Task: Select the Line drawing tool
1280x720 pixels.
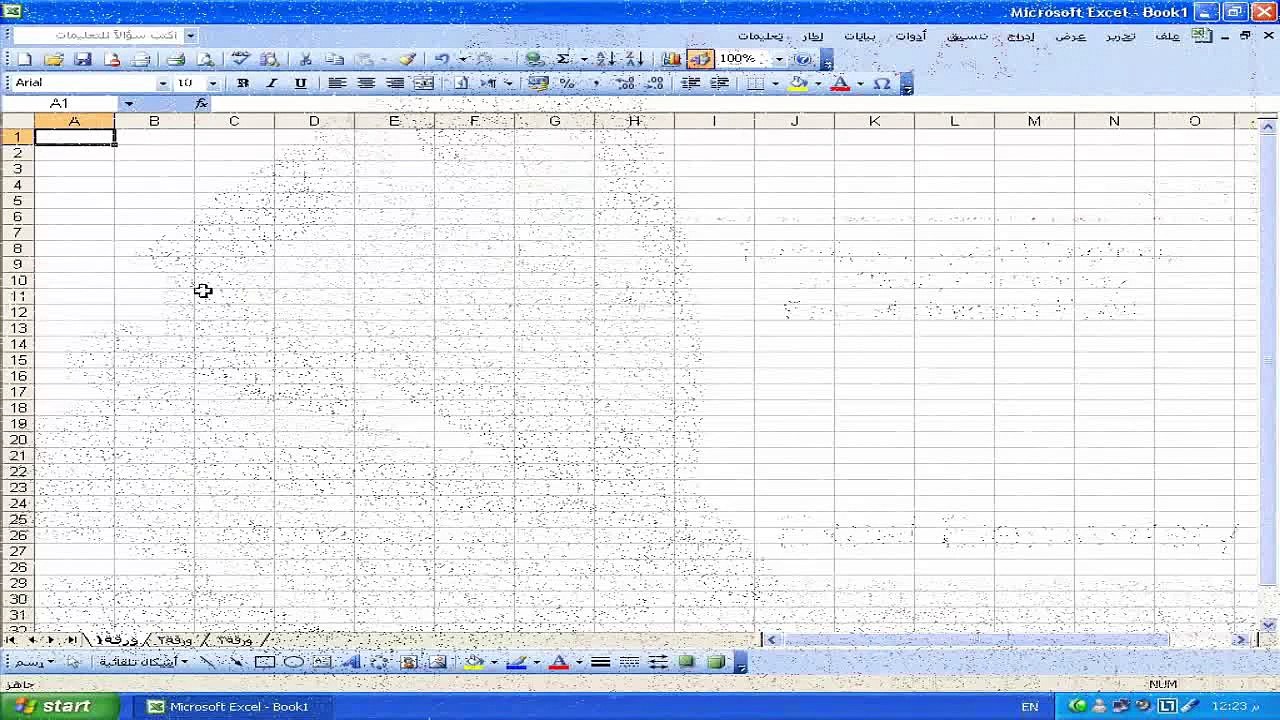Action: (208, 662)
